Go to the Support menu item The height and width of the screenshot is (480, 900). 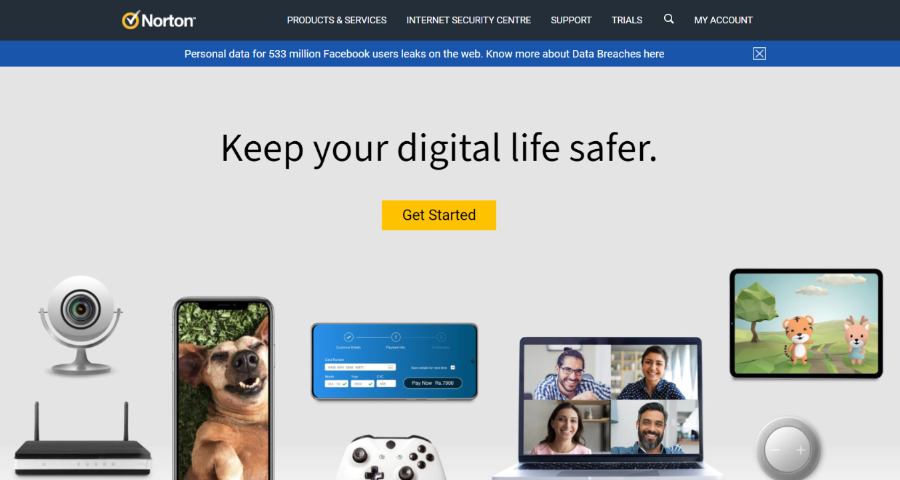[x=571, y=20]
